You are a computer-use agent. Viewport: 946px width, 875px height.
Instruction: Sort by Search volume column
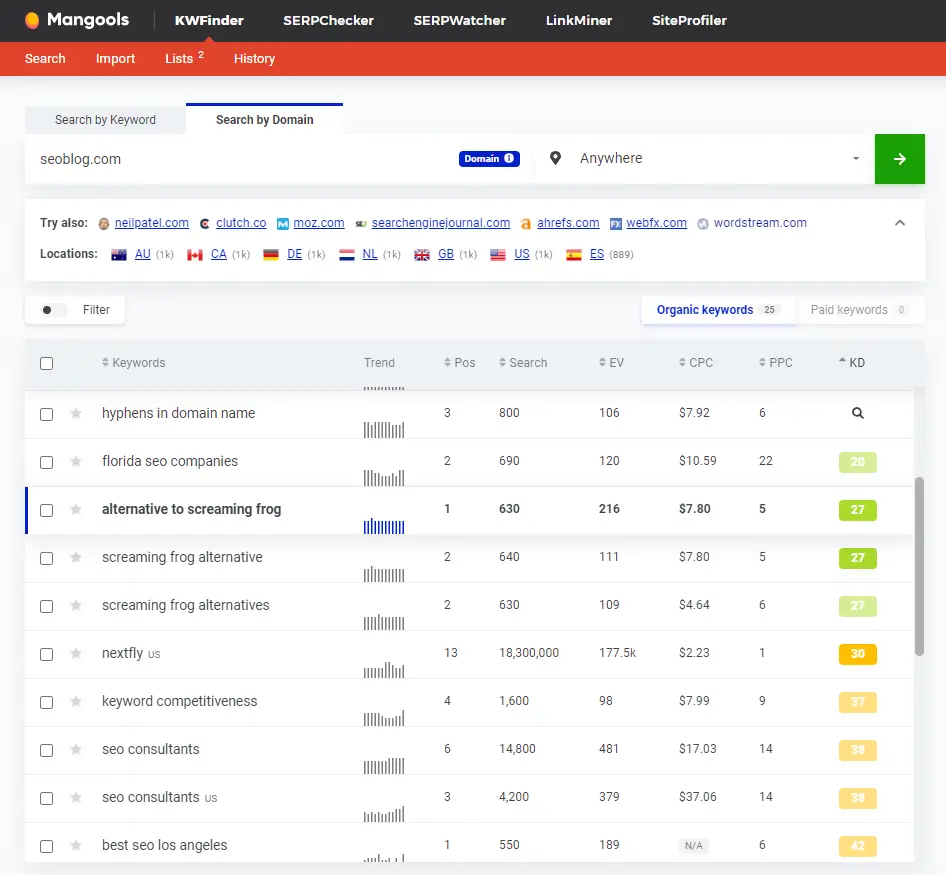point(523,363)
